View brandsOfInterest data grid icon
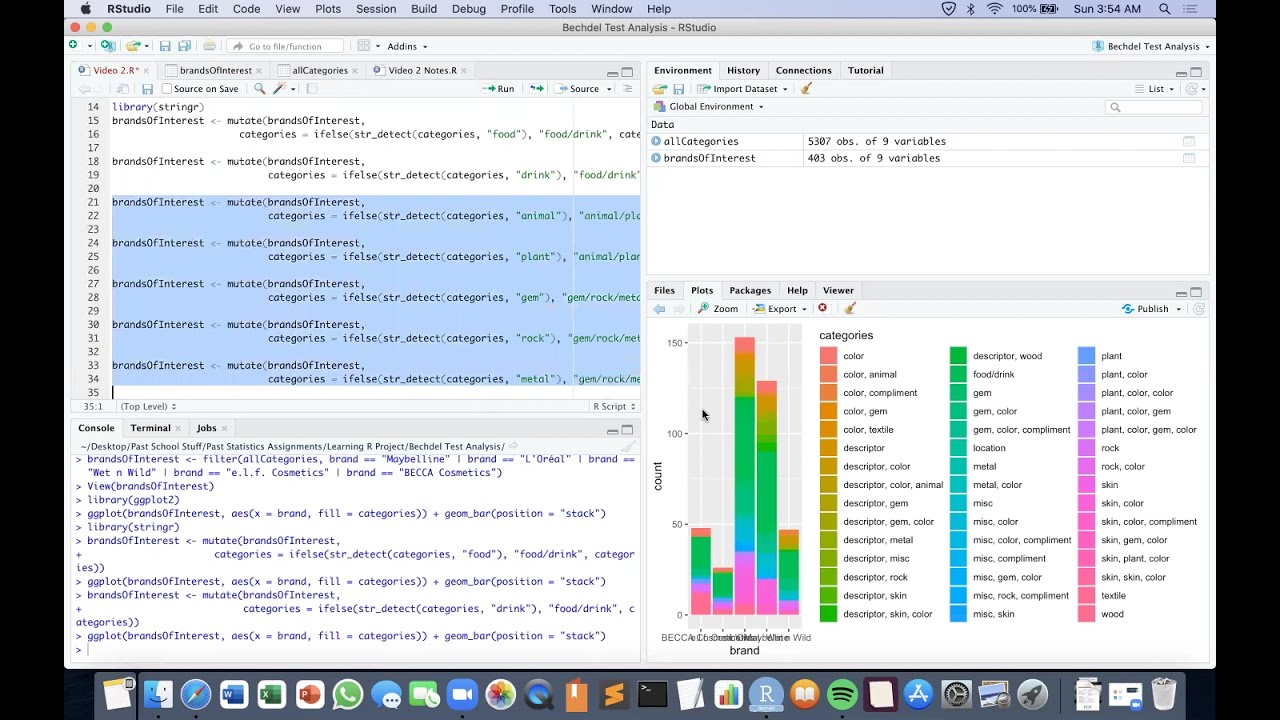 tap(1189, 158)
